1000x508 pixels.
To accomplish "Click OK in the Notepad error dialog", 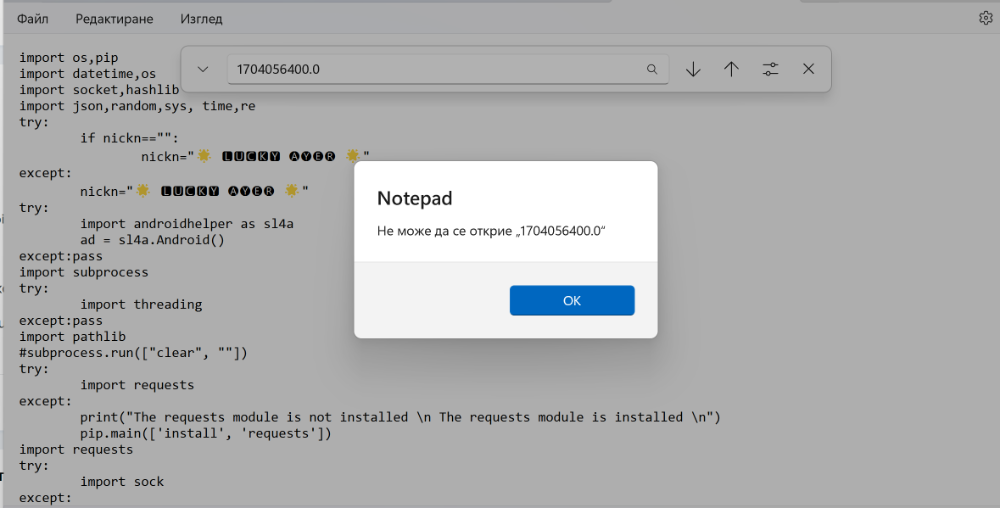I will [571, 300].
